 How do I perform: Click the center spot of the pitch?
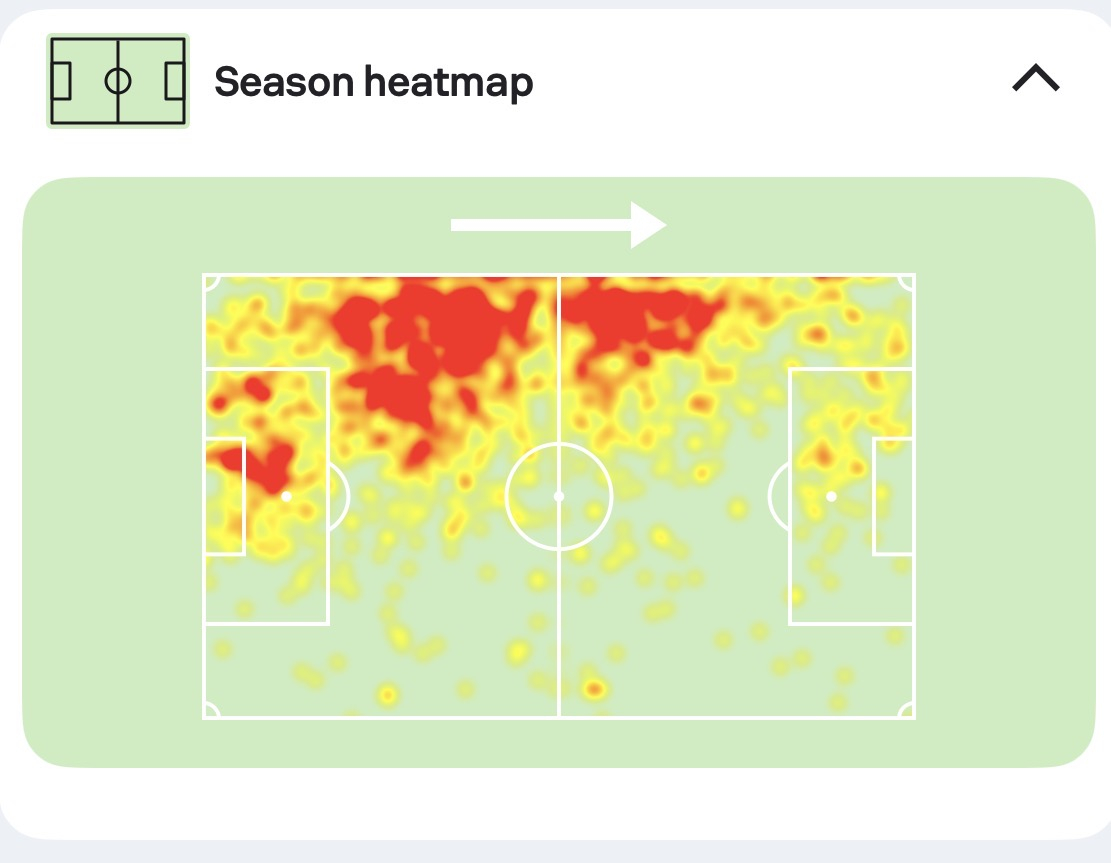[558, 497]
